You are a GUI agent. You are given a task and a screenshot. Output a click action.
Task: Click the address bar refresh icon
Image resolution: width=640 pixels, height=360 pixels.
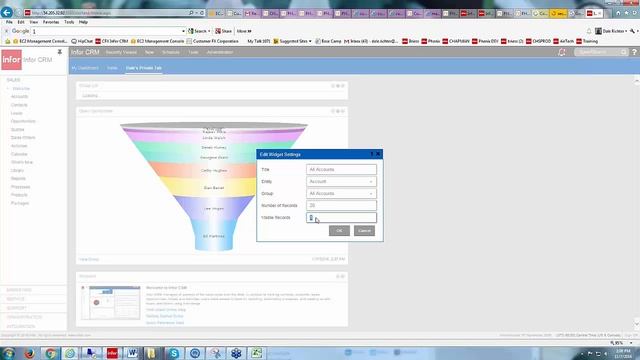coord(202,13)
